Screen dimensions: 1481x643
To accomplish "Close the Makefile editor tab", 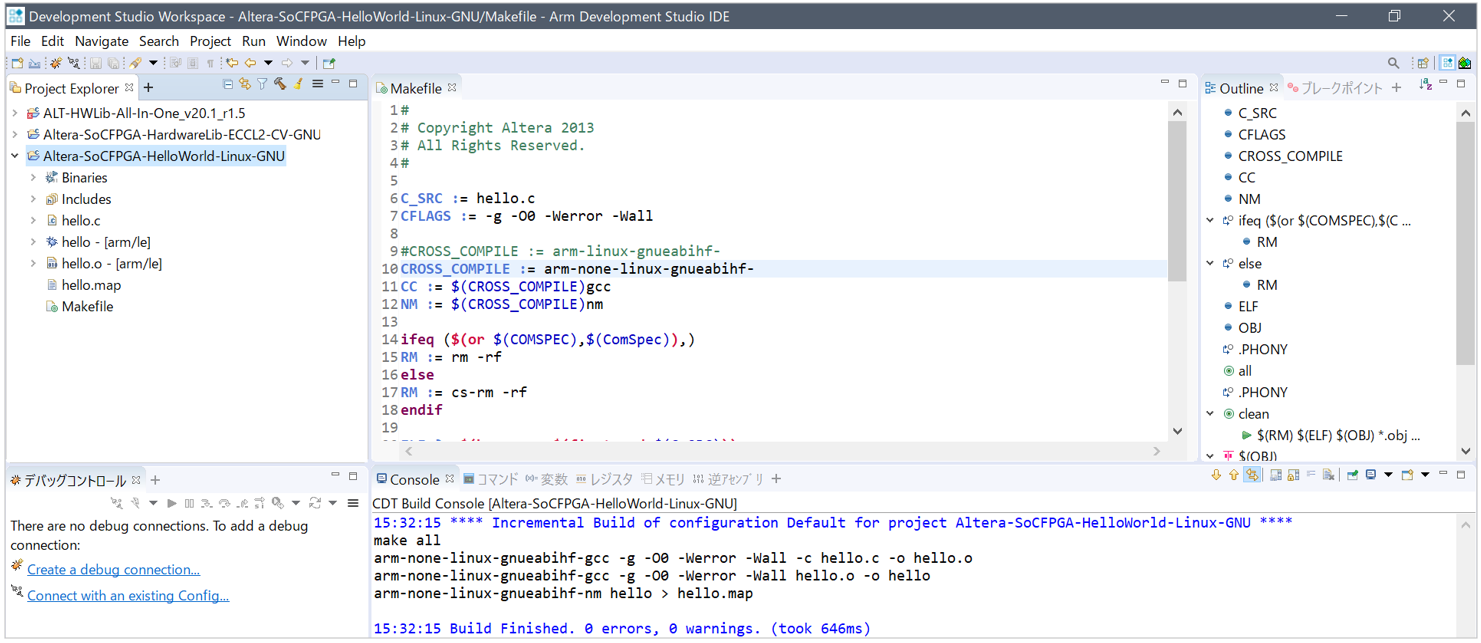I will point(452,88).
